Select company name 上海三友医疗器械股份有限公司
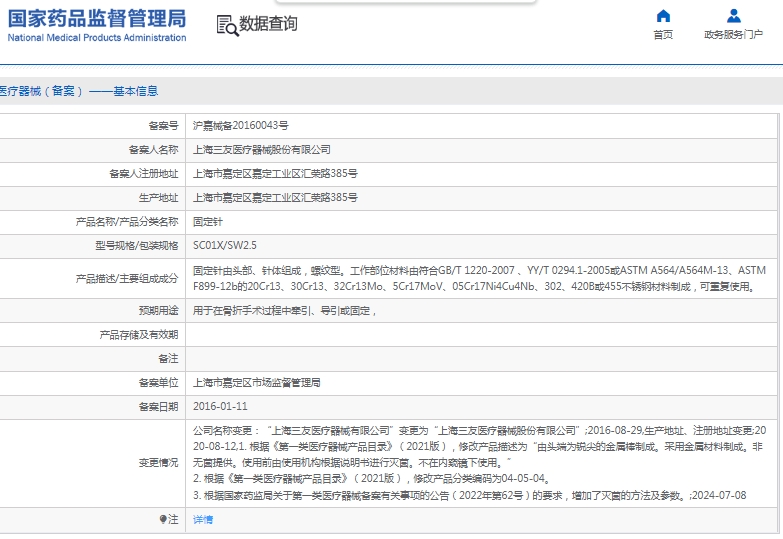783x539 pixels. click(262, 149)
